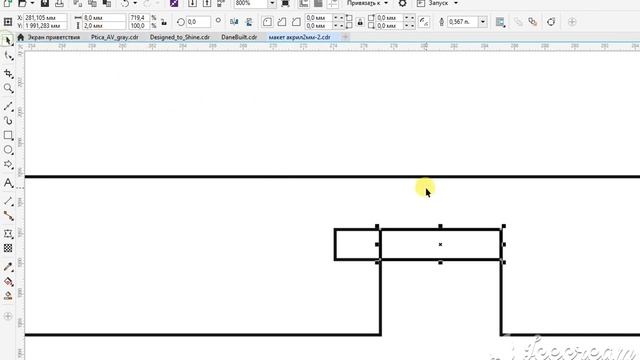Click the rotation angle field

198,22
